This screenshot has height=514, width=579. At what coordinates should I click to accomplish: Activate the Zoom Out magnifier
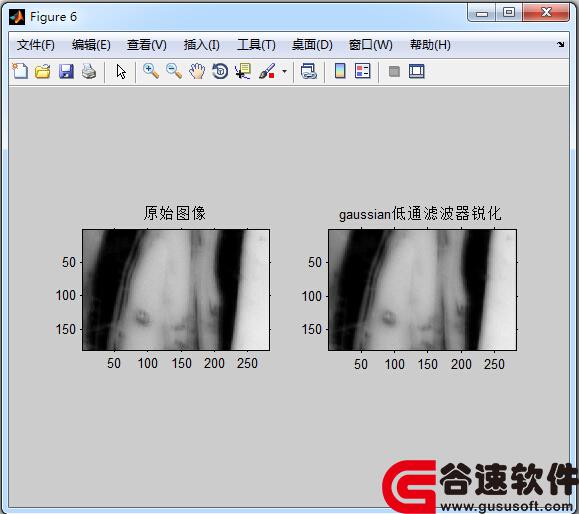(174, 71)
